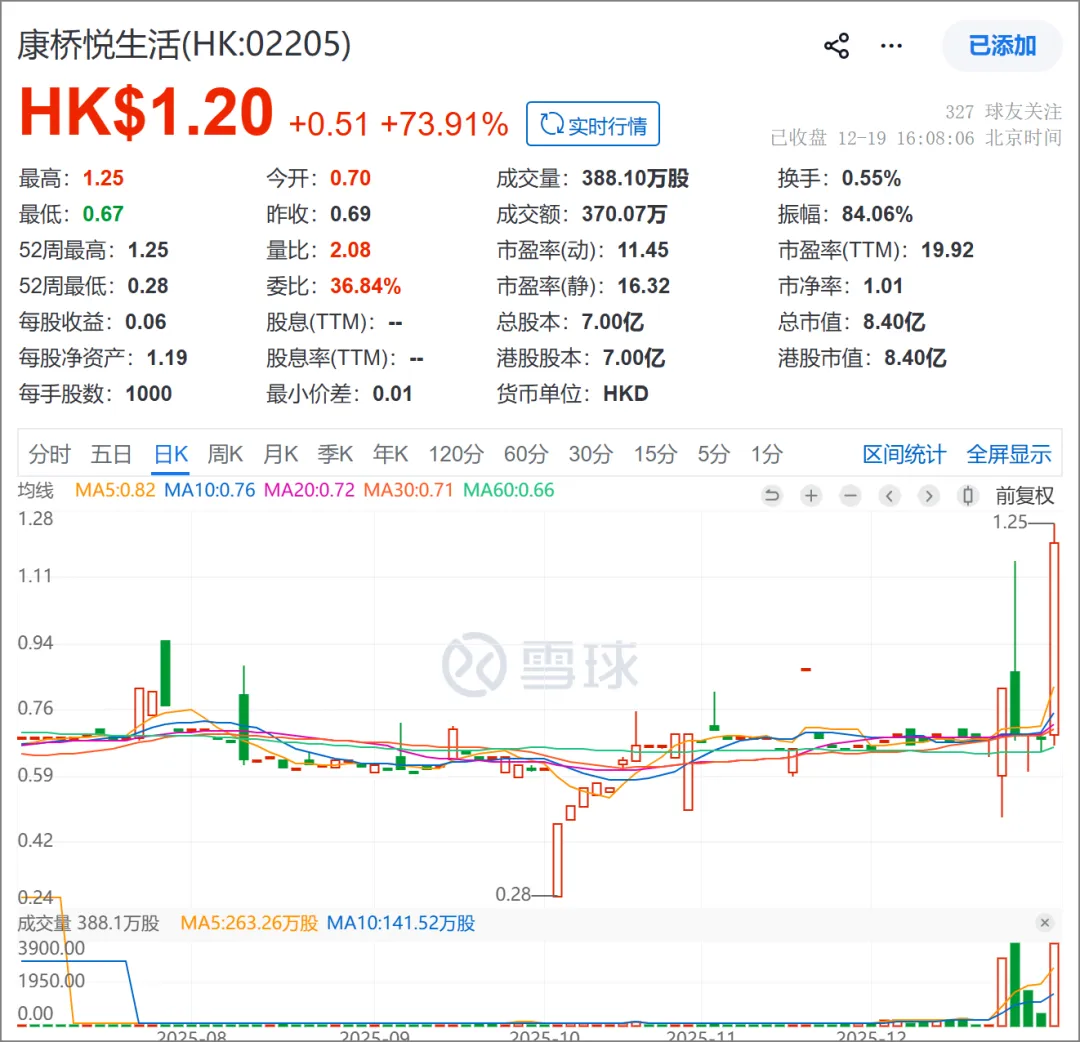Zoom out chart with the minus icon
Viewport: 1080px width, 1042px height.
(x=851, y=495)
